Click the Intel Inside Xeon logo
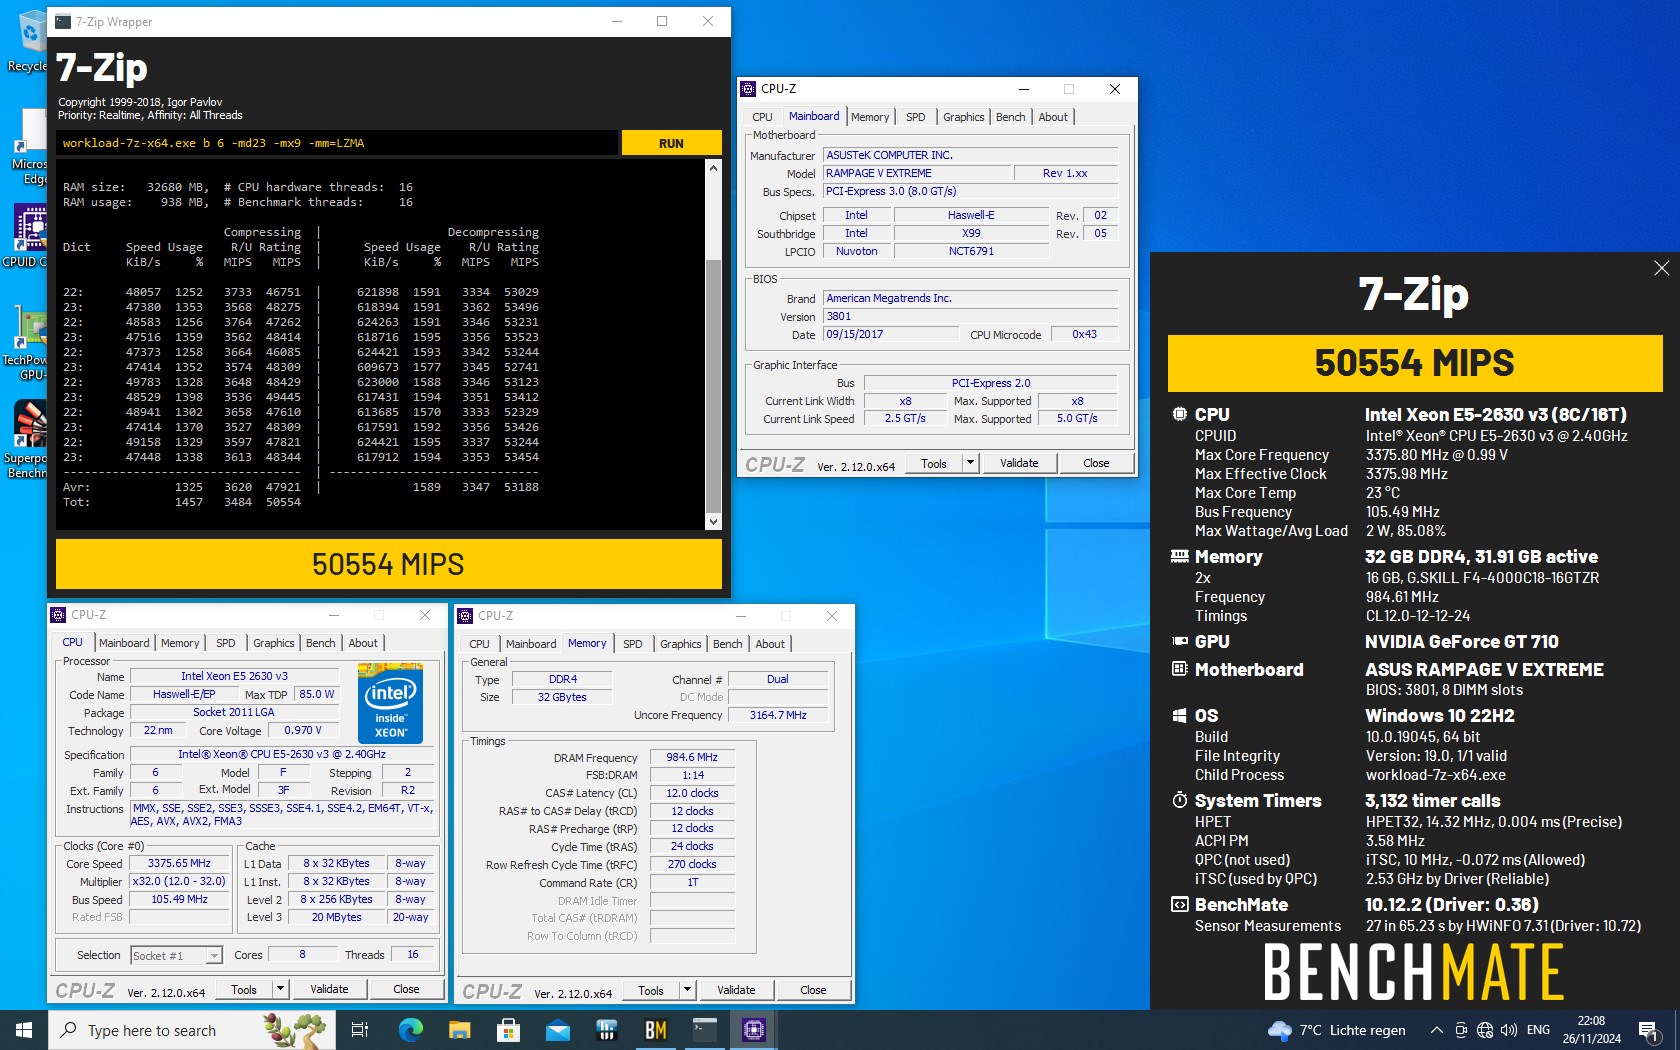The width and height of the screenshot is (1680, 1050). pos(390,702)
